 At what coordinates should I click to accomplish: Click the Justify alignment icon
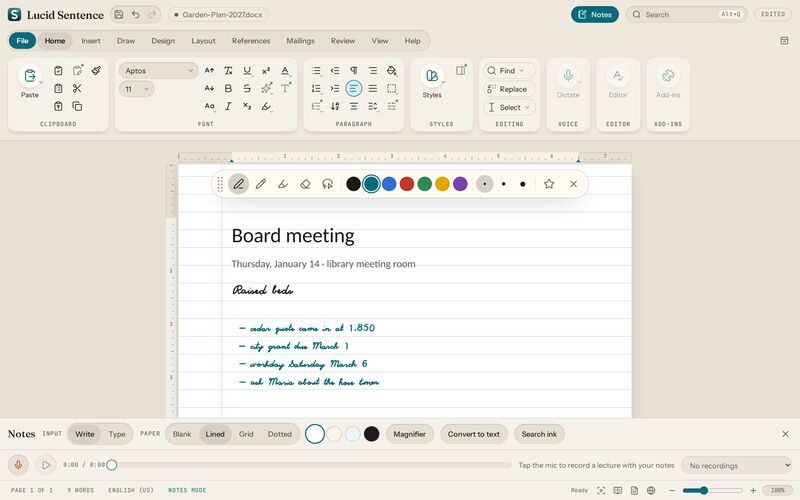373,88
